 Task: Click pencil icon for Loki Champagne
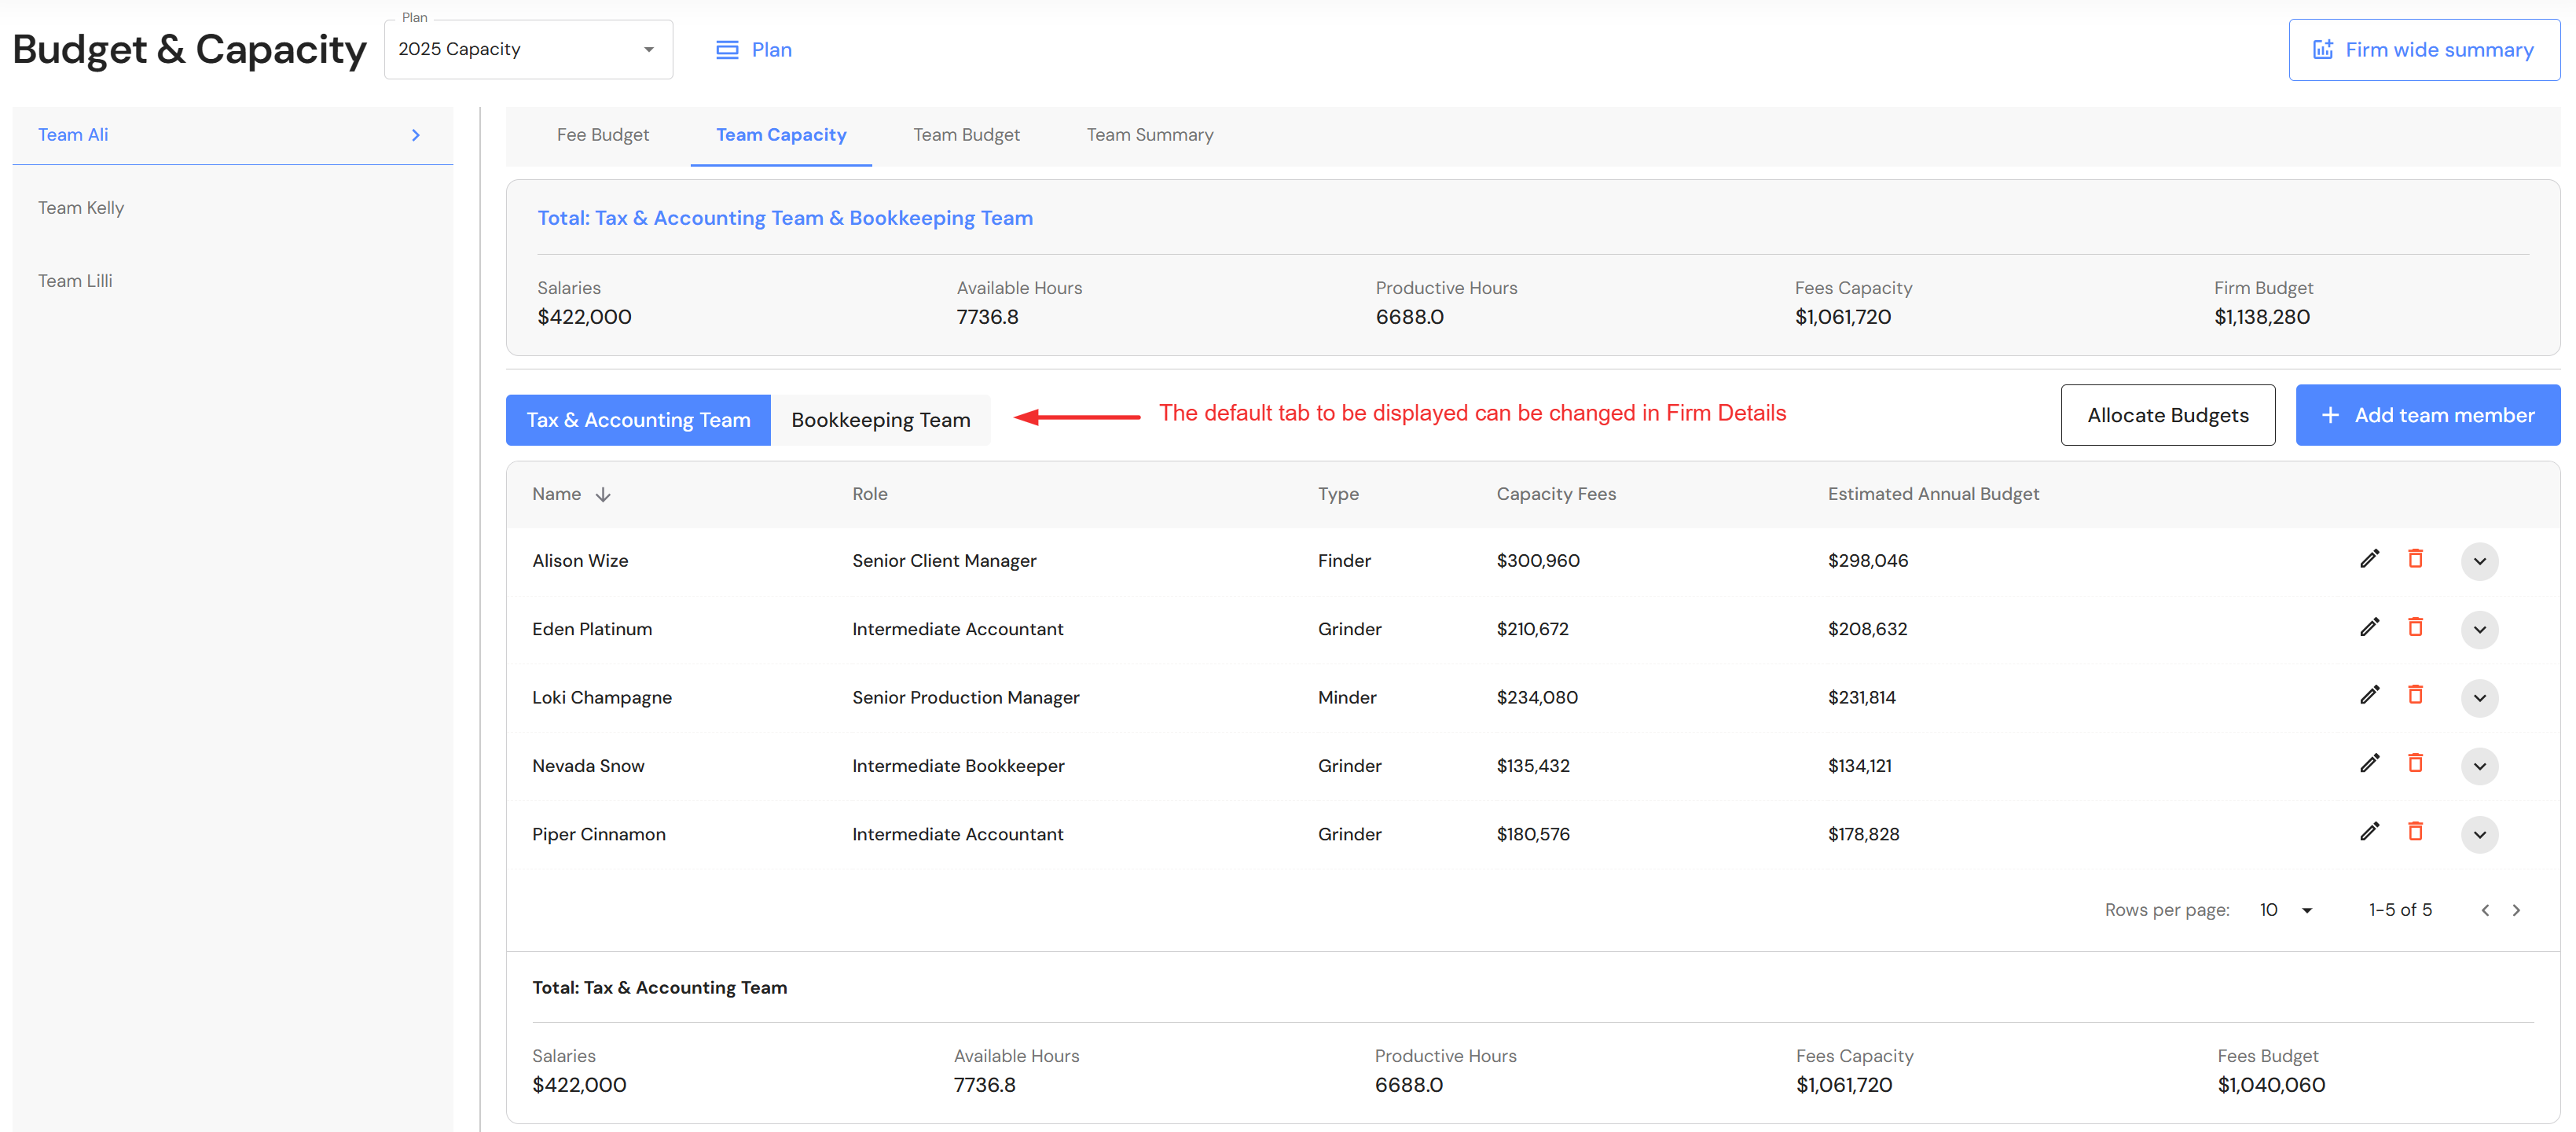(x=2369, y=695)
